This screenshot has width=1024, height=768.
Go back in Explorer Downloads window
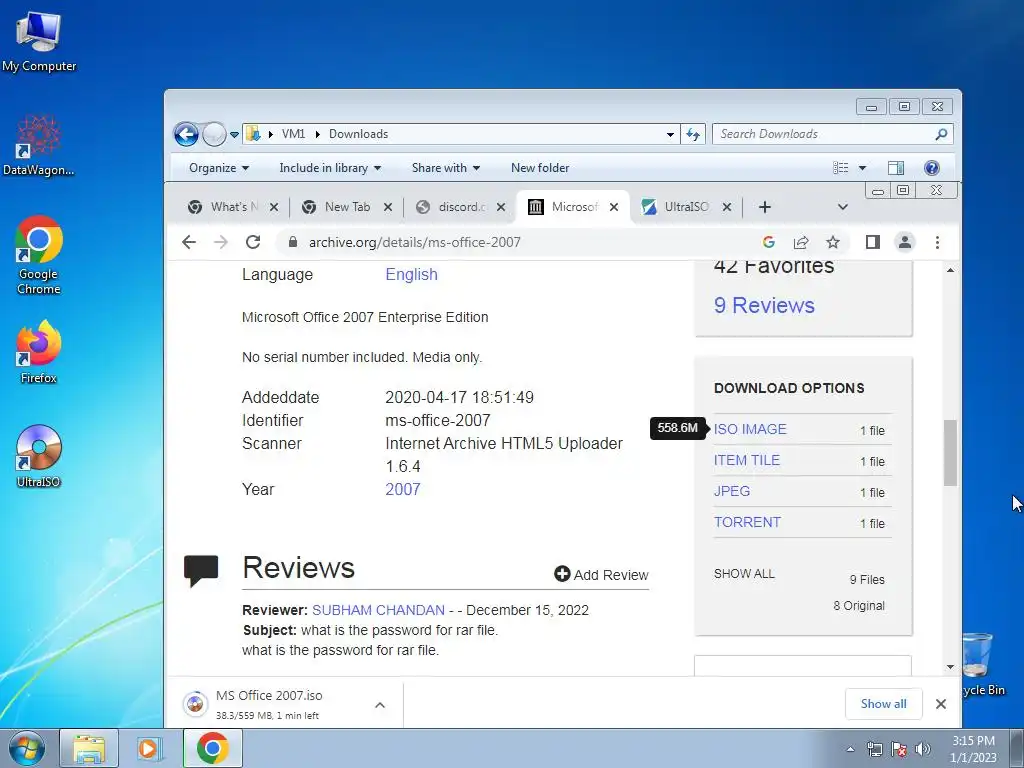pos(186,135)
